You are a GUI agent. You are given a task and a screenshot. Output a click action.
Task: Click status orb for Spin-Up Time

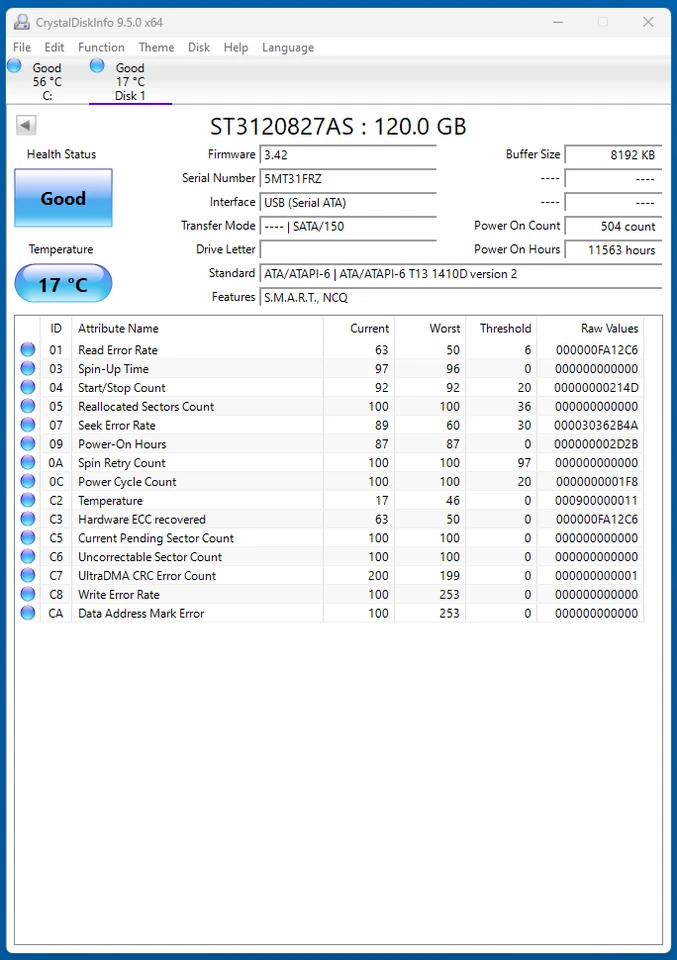tap(28, 369)
